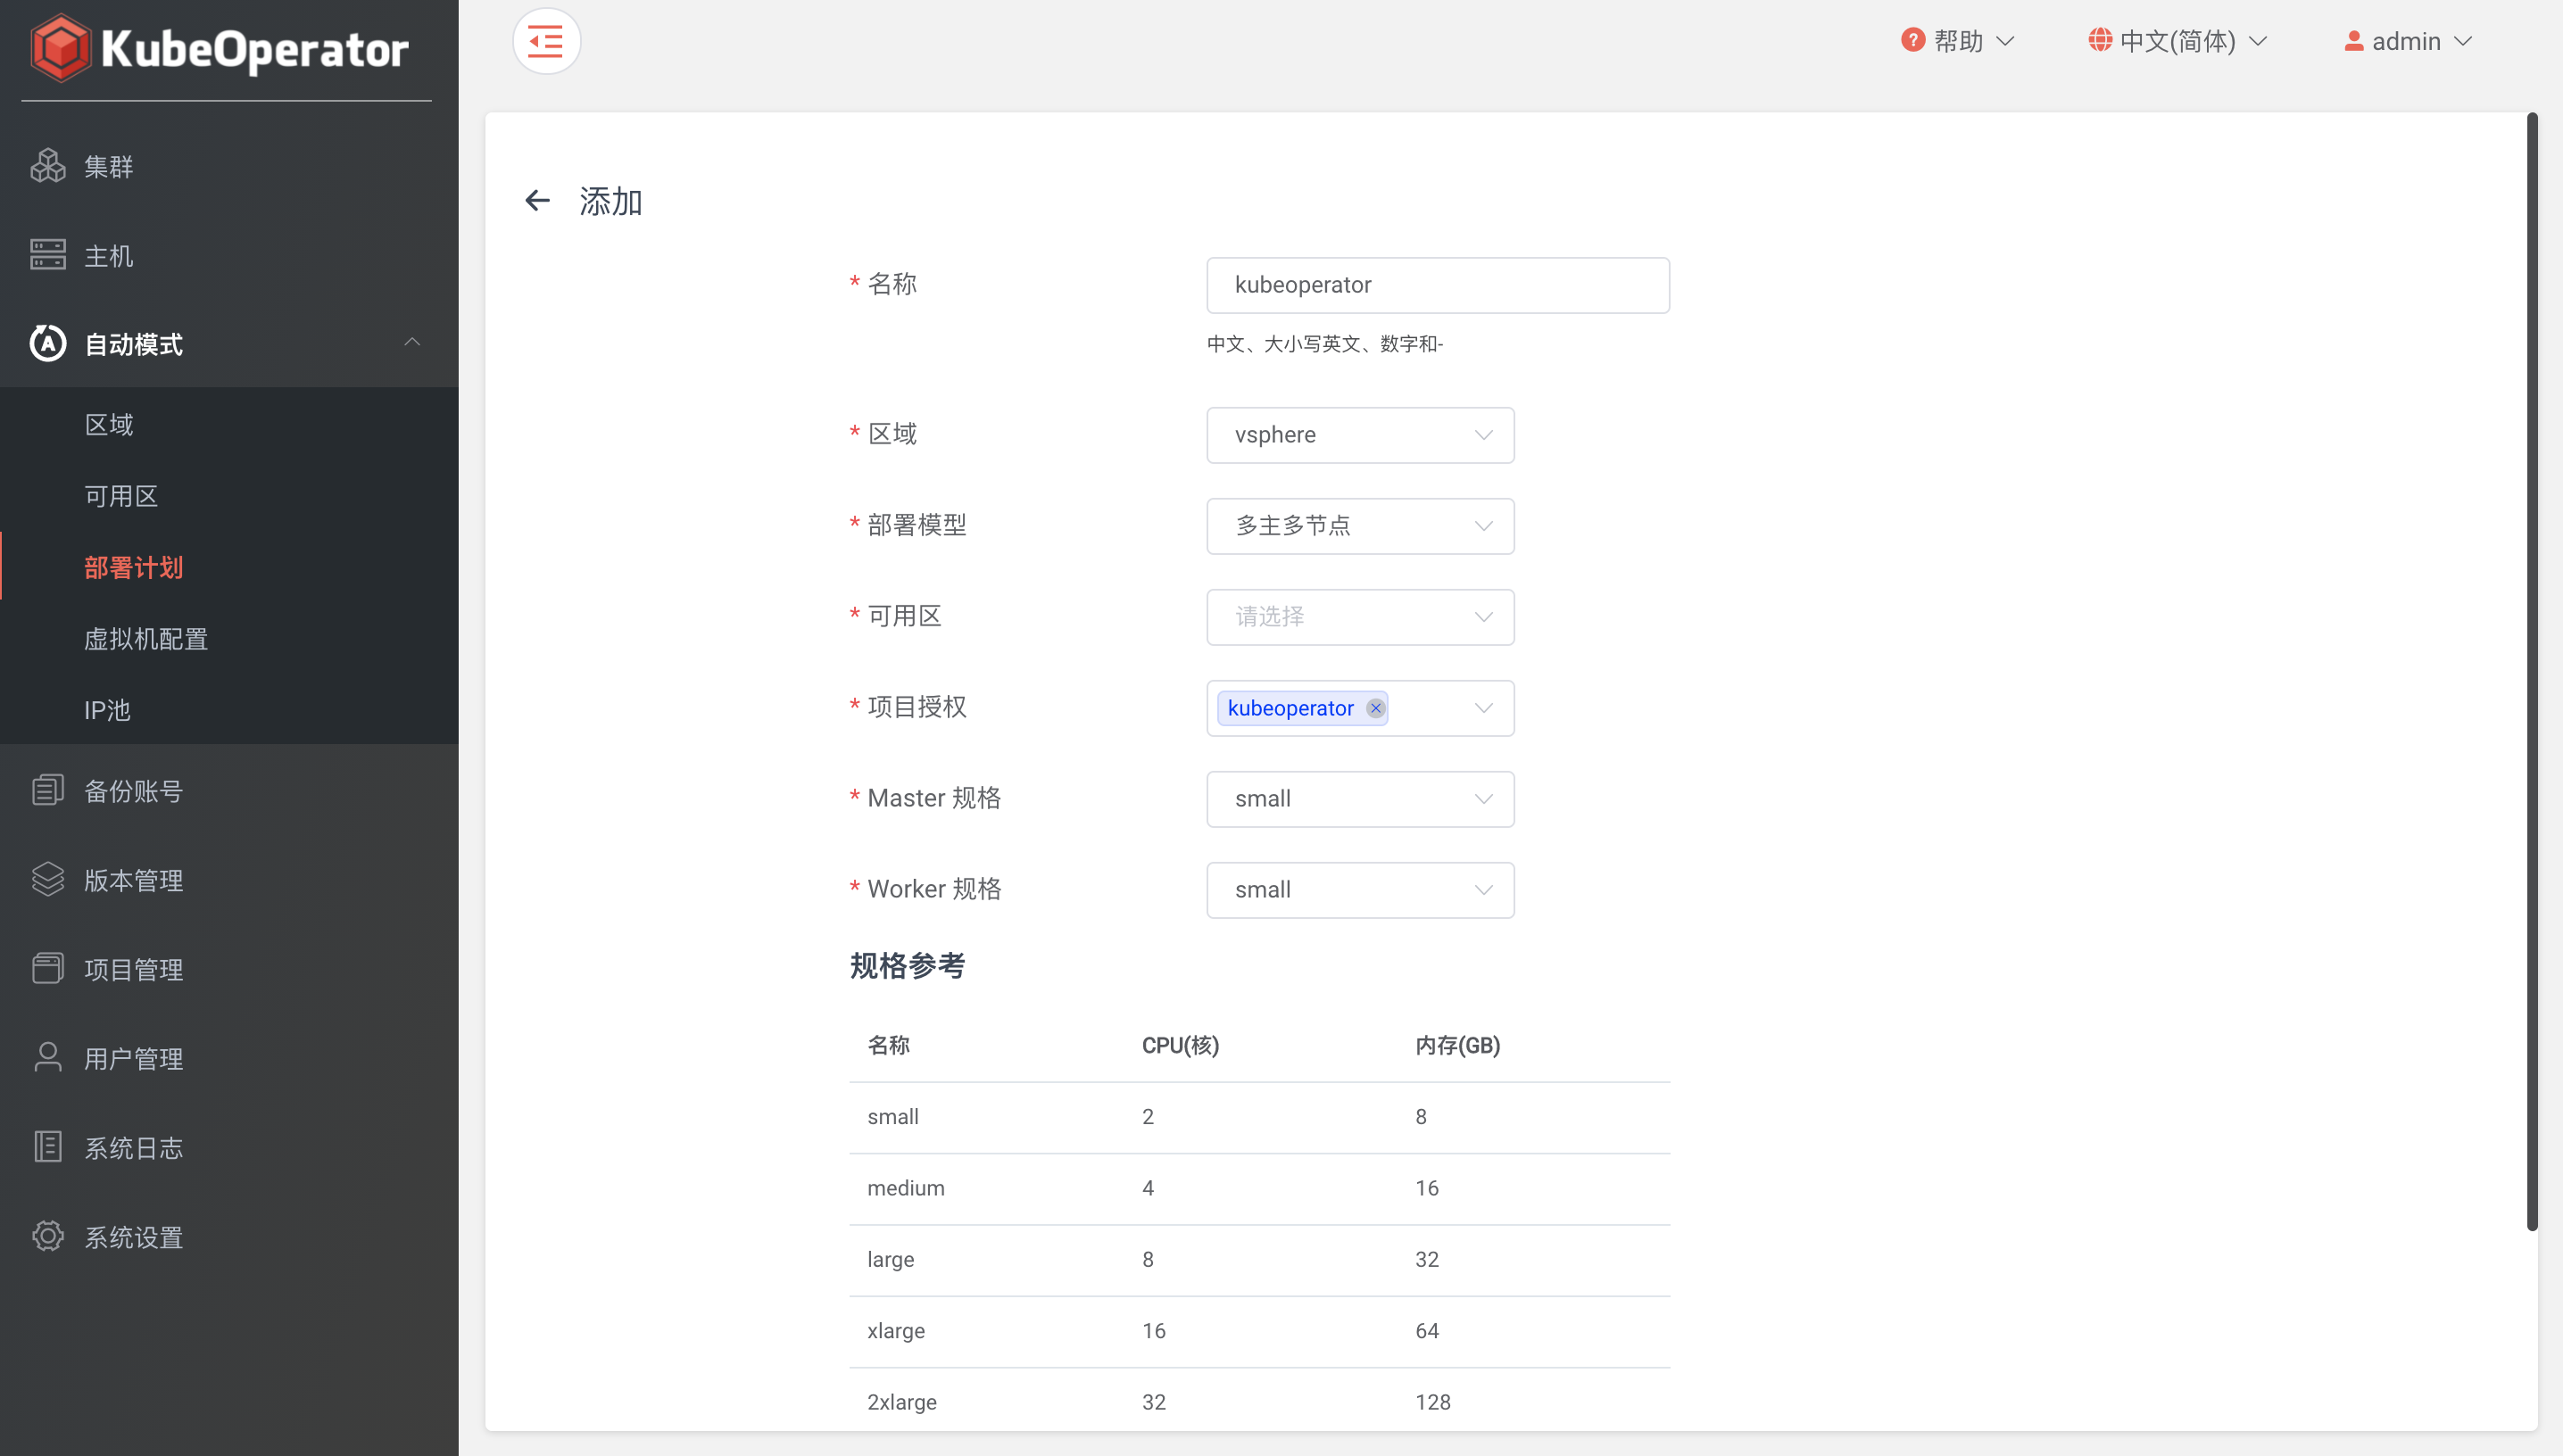The width and height of the screenshot is (2563, 1456).
Task: Remove the kubeoperator project tag
Action: (1375, 708)
